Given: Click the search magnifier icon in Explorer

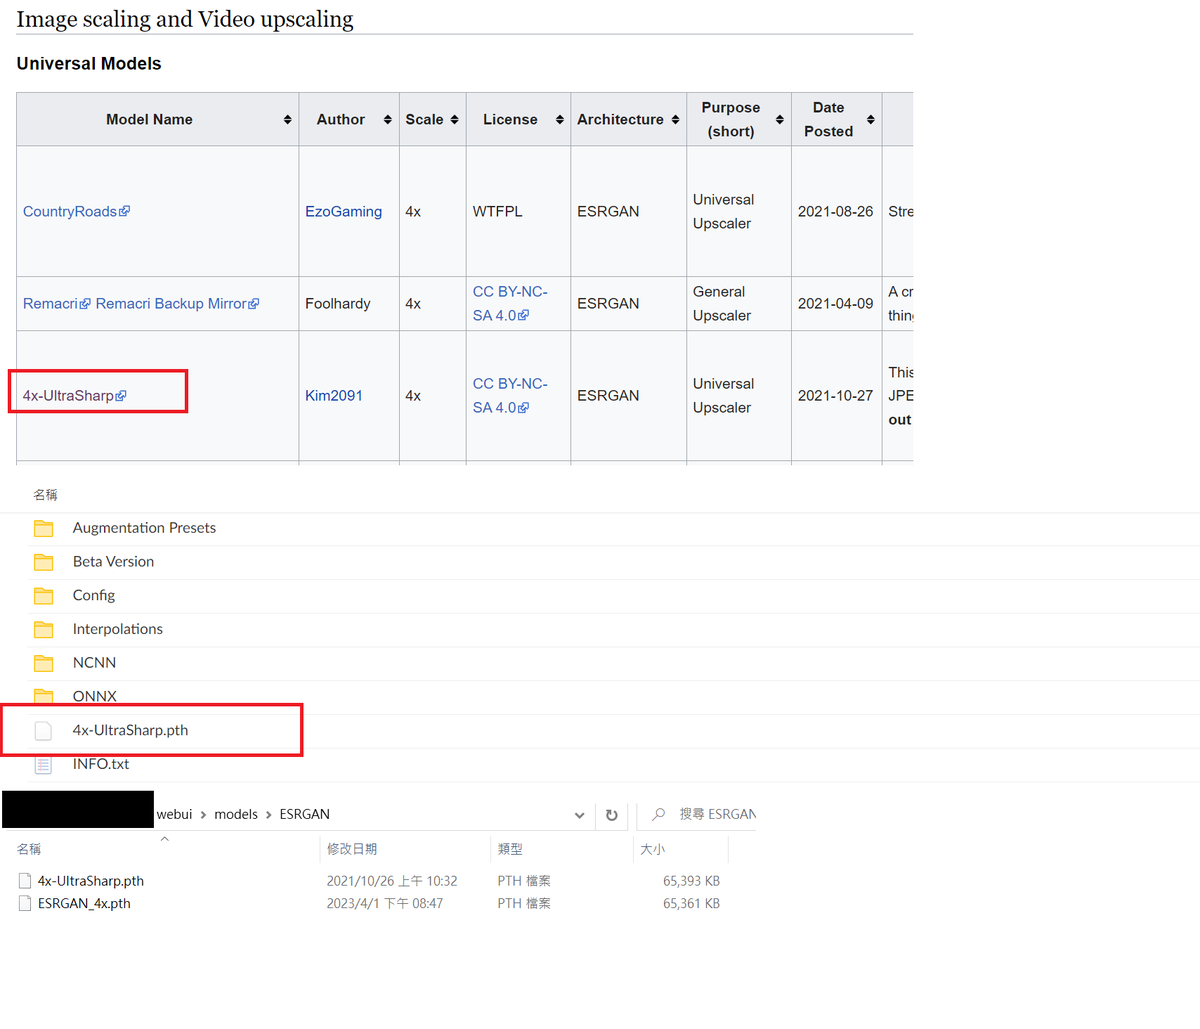Looking at the screenshot, I should coord(658,814).
